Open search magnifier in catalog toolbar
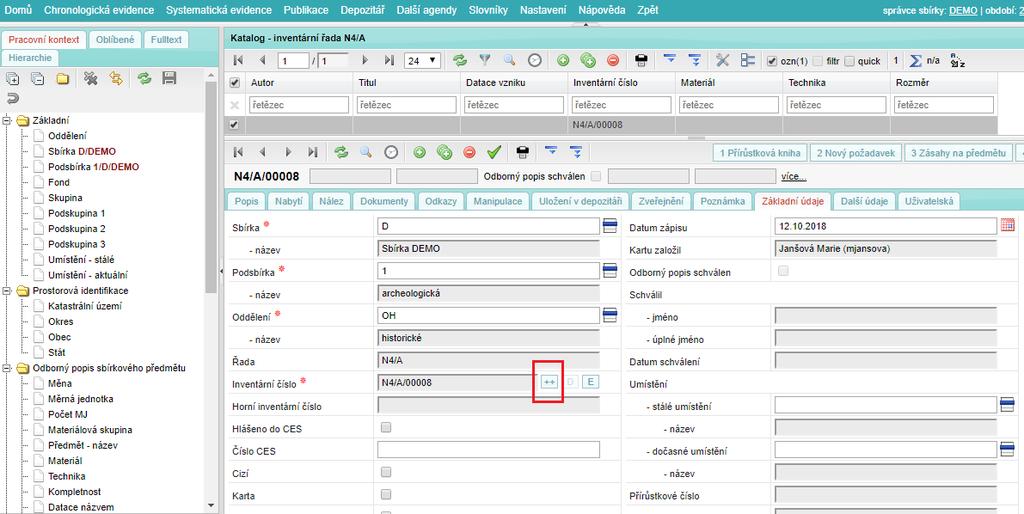1024x514 pixels. point(509,61)
